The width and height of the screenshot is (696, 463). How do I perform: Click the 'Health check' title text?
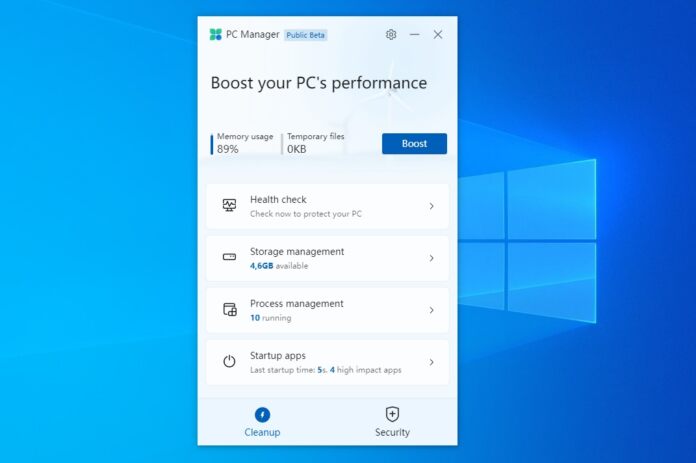(x=278, y=200)
